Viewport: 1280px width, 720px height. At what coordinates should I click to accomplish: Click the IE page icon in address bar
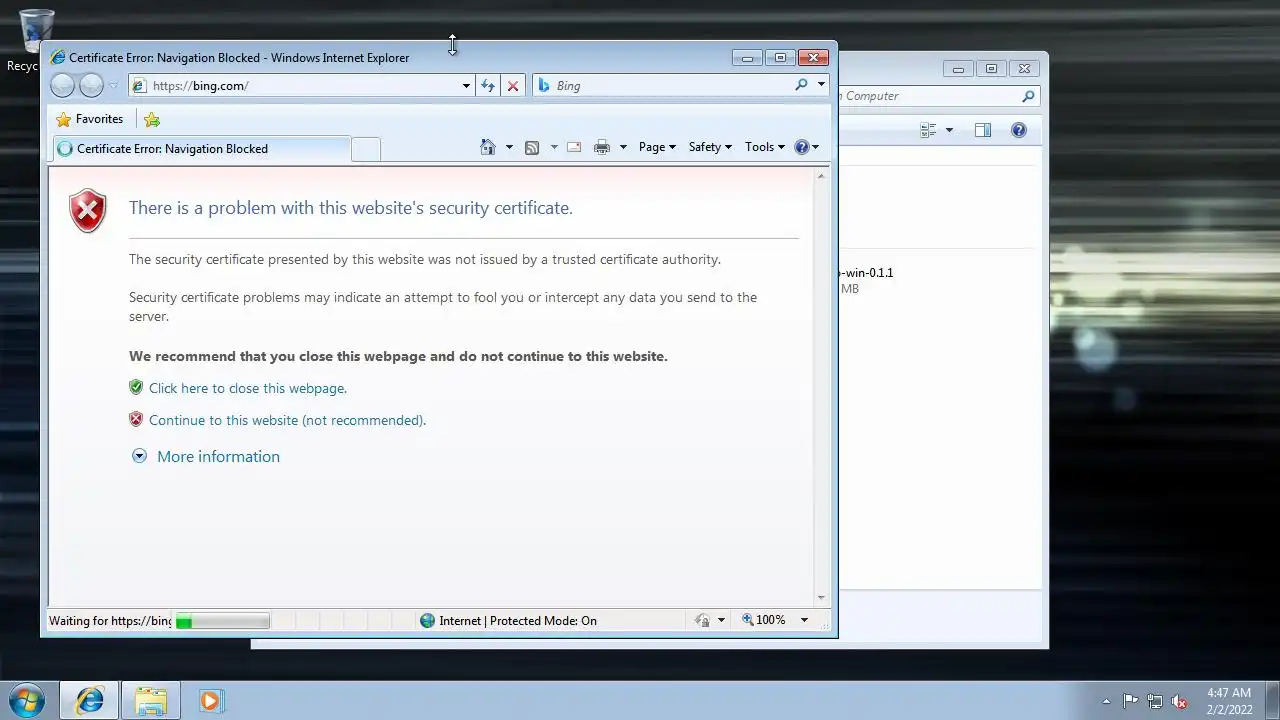[140, 86]
